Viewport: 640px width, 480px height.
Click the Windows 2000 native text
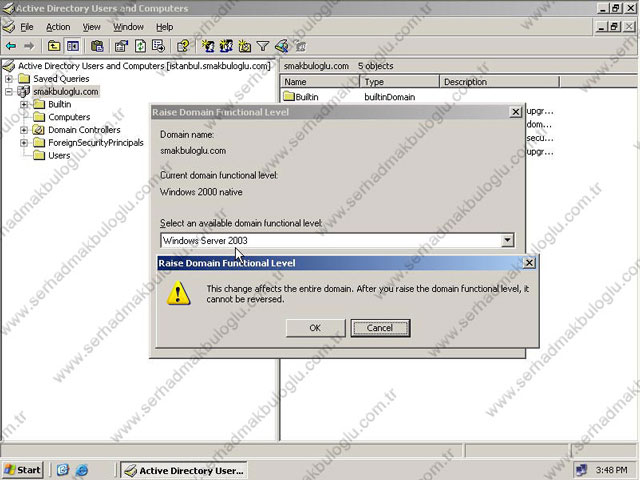(201, 192)
